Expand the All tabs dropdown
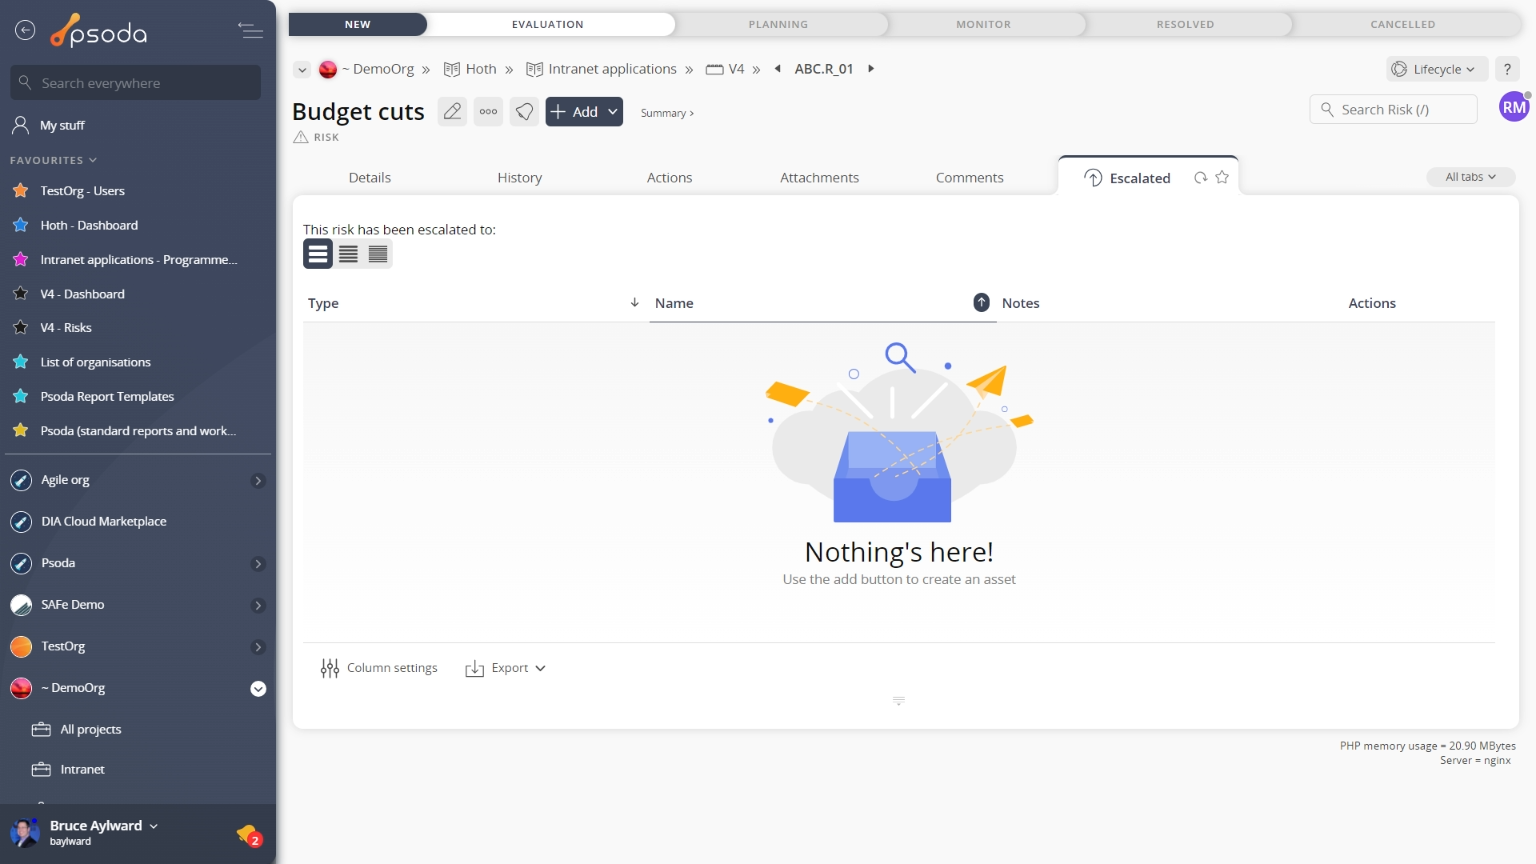The width and height of the screenshot is (1536, 864). [1470, 177]
